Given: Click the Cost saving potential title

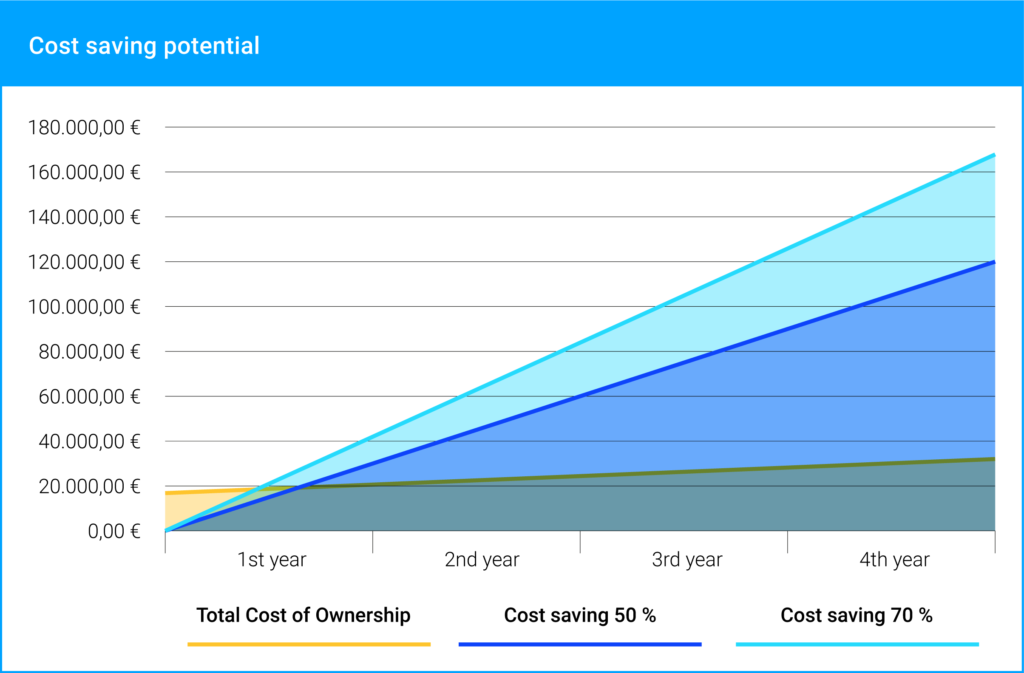Looking at the screenshot, I should point(144,46).
